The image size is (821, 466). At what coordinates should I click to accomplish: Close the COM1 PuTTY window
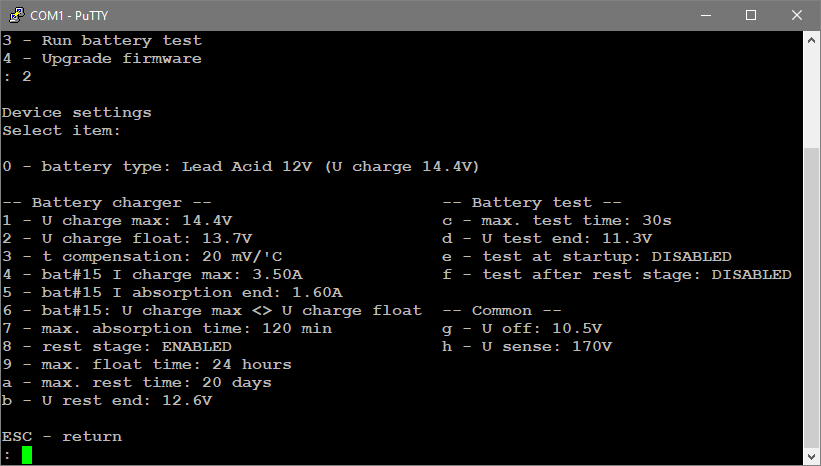(797, 15)
